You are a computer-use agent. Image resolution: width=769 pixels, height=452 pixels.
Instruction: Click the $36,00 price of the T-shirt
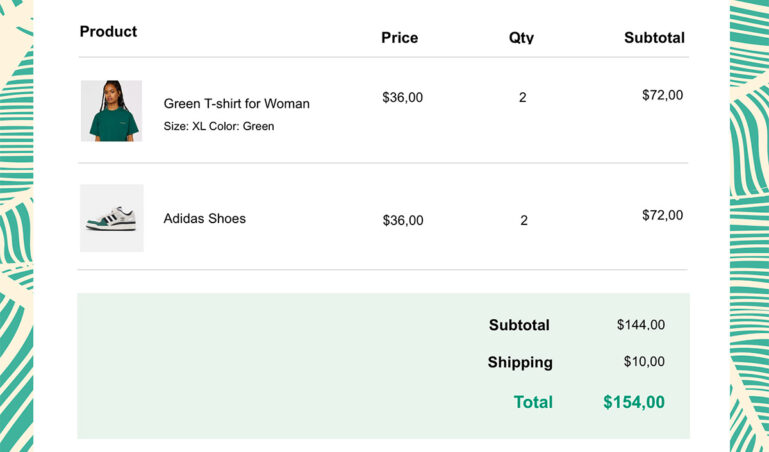(x=403, y=97)
